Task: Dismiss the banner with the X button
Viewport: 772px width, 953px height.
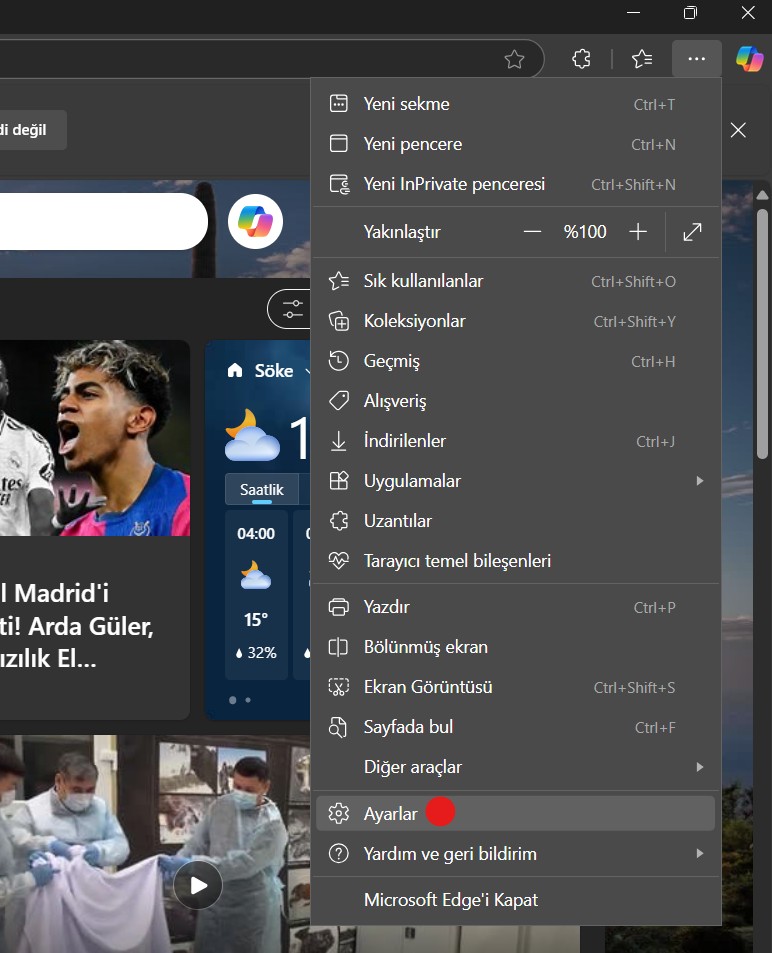Action: [x=738, y=130]
